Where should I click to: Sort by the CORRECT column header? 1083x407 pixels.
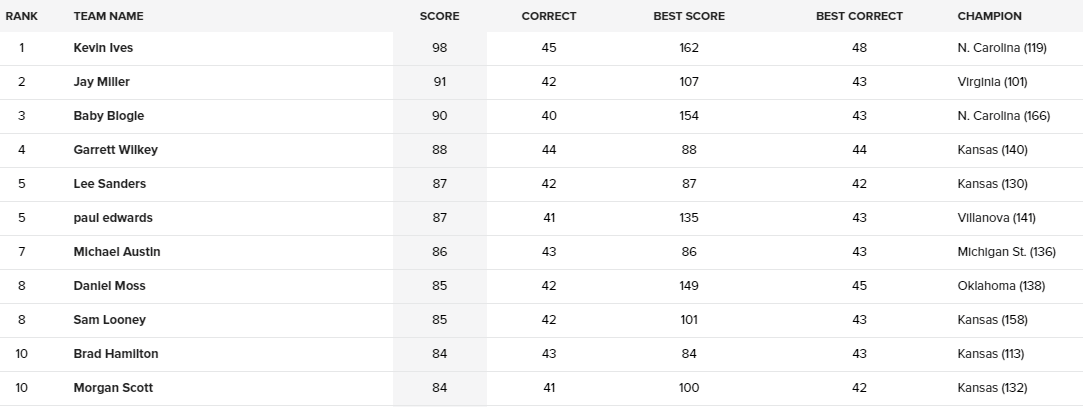coord(548,16)
